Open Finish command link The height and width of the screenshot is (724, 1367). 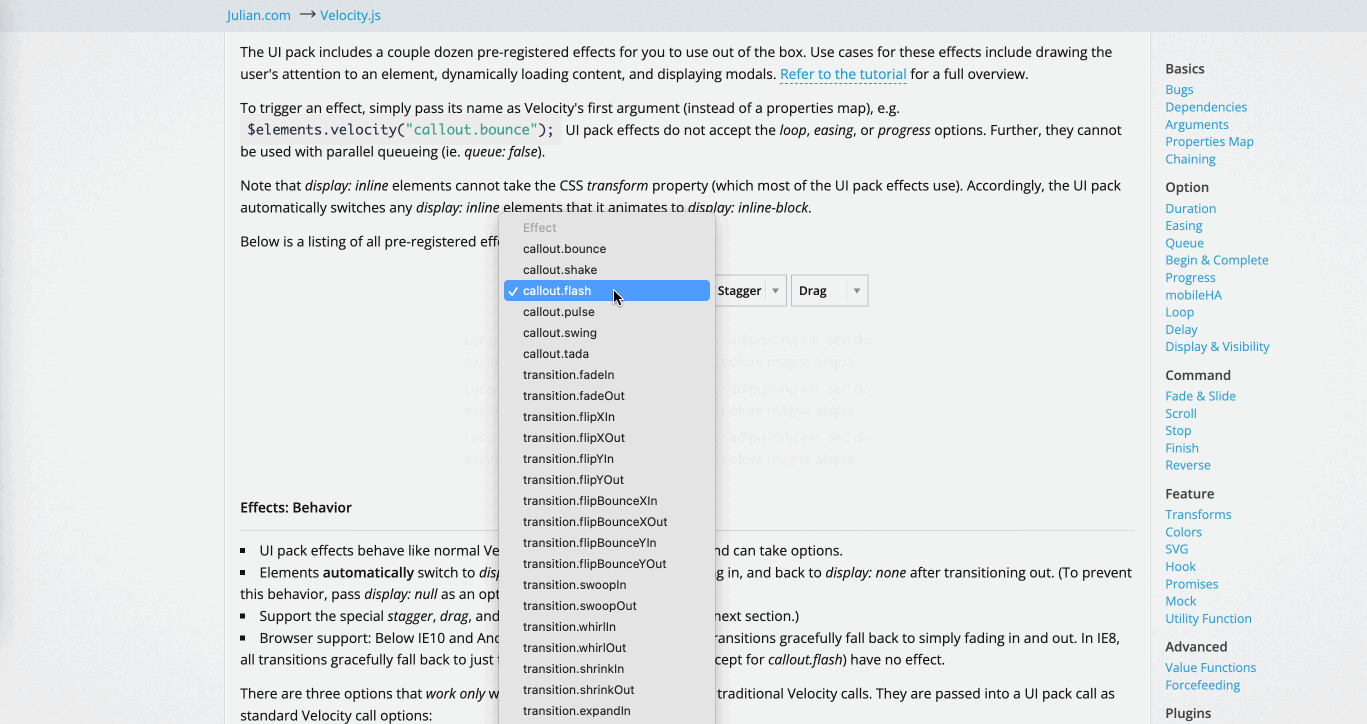pos(1182,448)
